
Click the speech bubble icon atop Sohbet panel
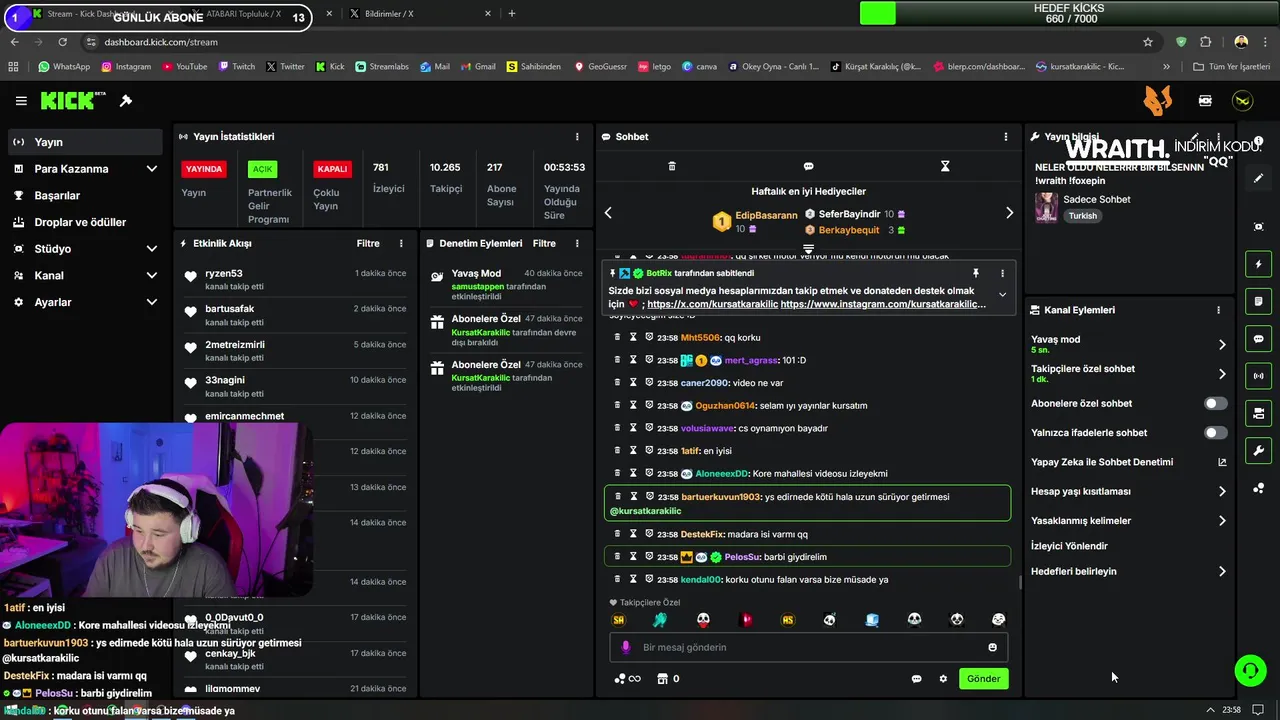point(808,166)
